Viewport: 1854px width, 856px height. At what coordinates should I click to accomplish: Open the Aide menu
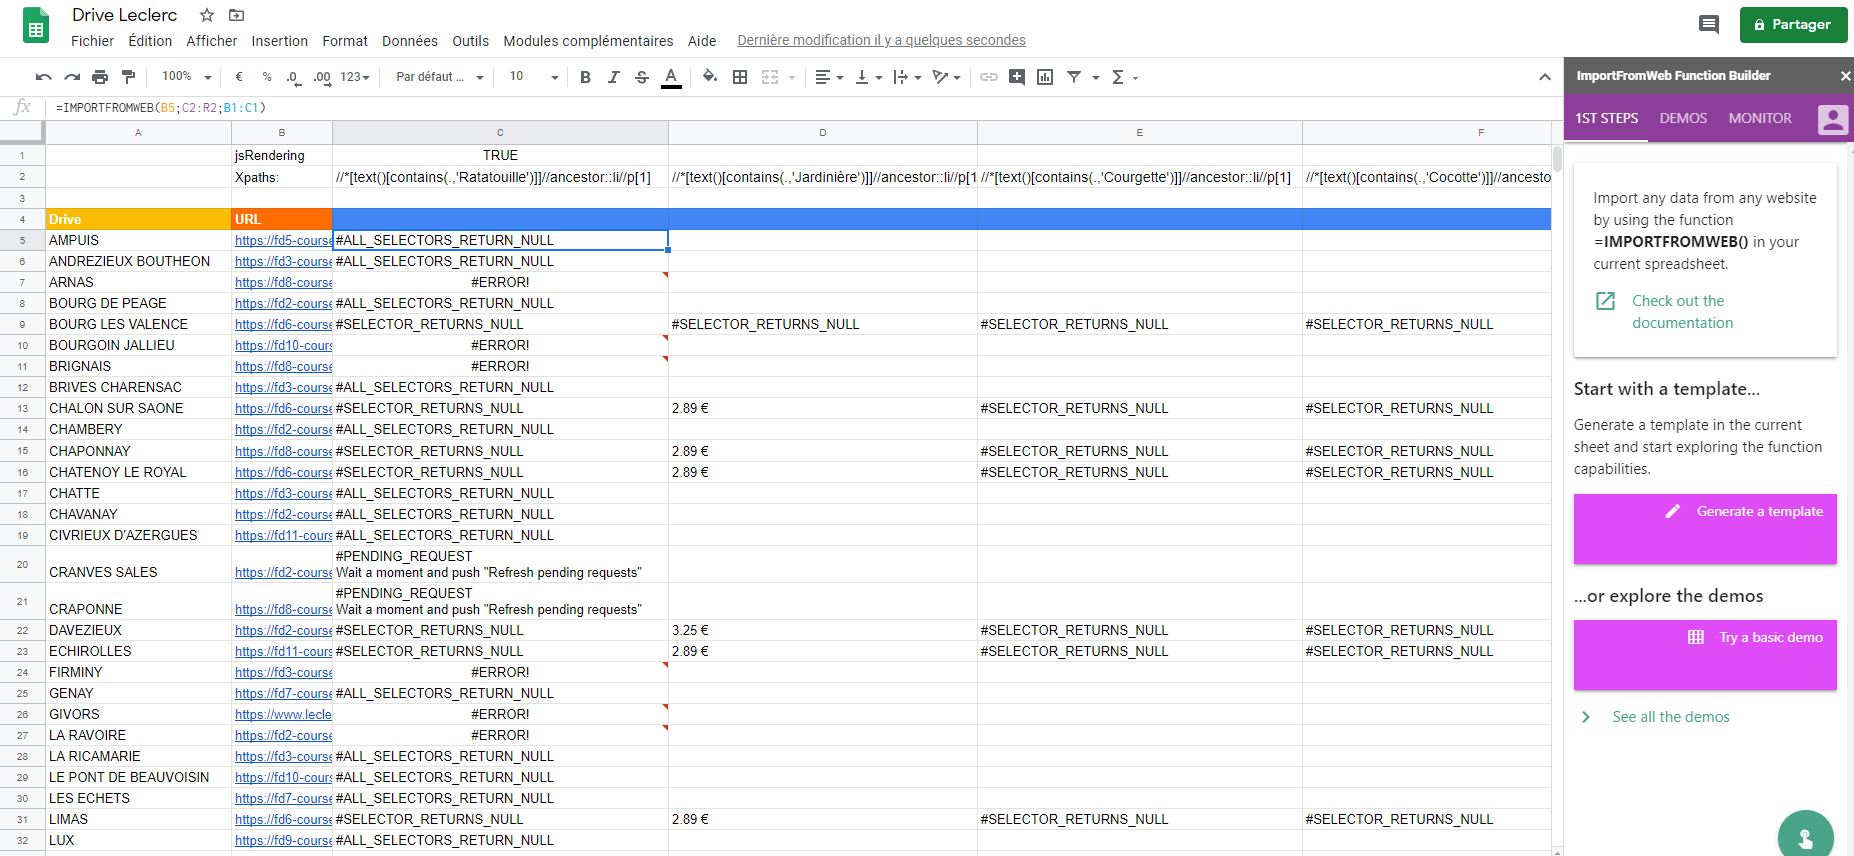(702, 41)
